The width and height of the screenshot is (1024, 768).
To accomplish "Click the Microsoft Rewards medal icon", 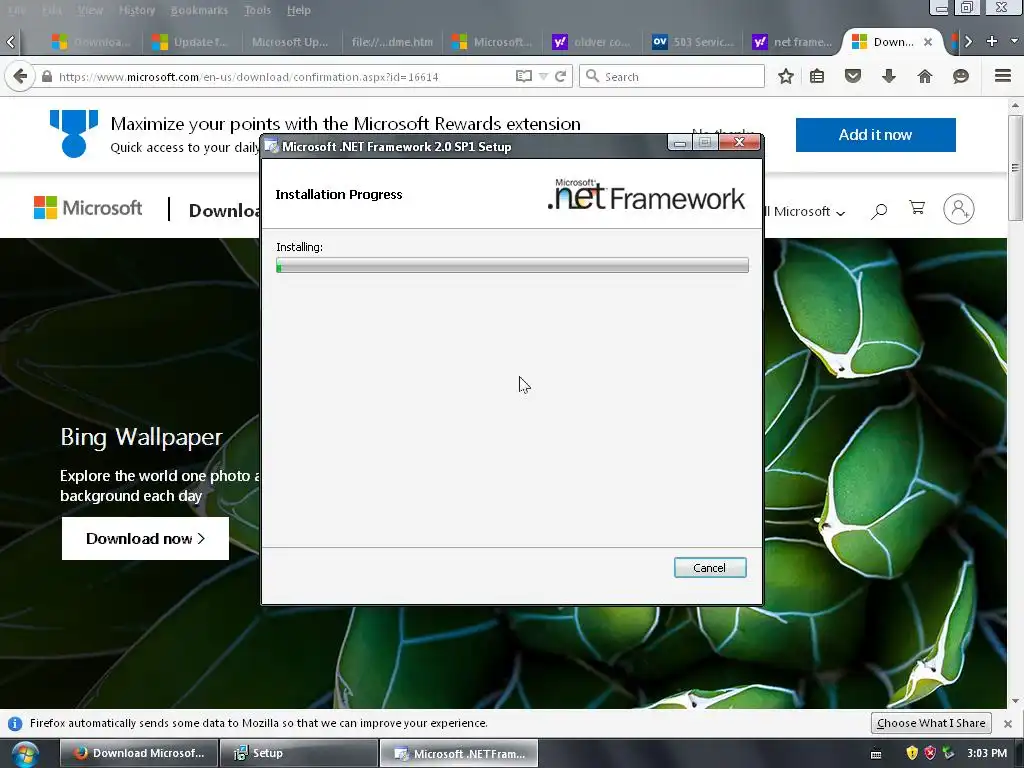I will click(x=74, y=133).
